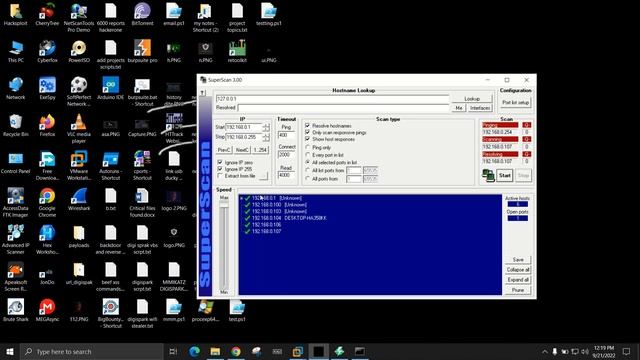Open AccessData FTK Imager desktop icon
The width and height of the screenshot is (640, 360).
[16, 202]
